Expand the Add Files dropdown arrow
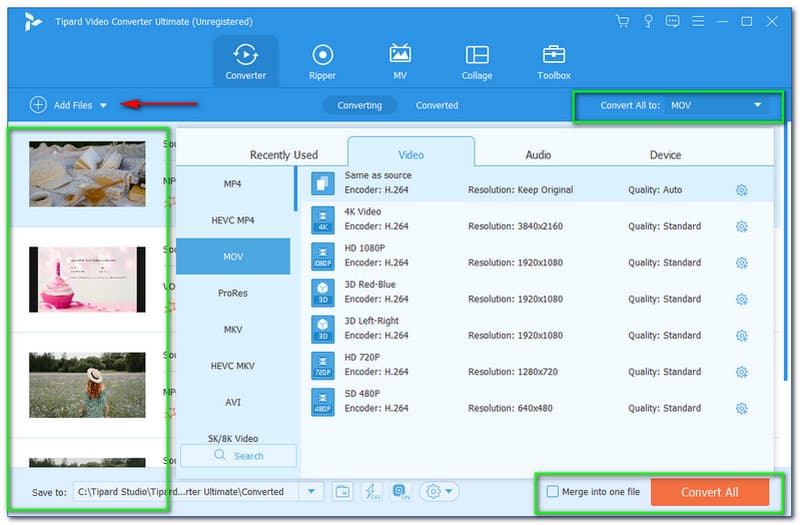Viewport: 800px width, 525px height. 103,105
